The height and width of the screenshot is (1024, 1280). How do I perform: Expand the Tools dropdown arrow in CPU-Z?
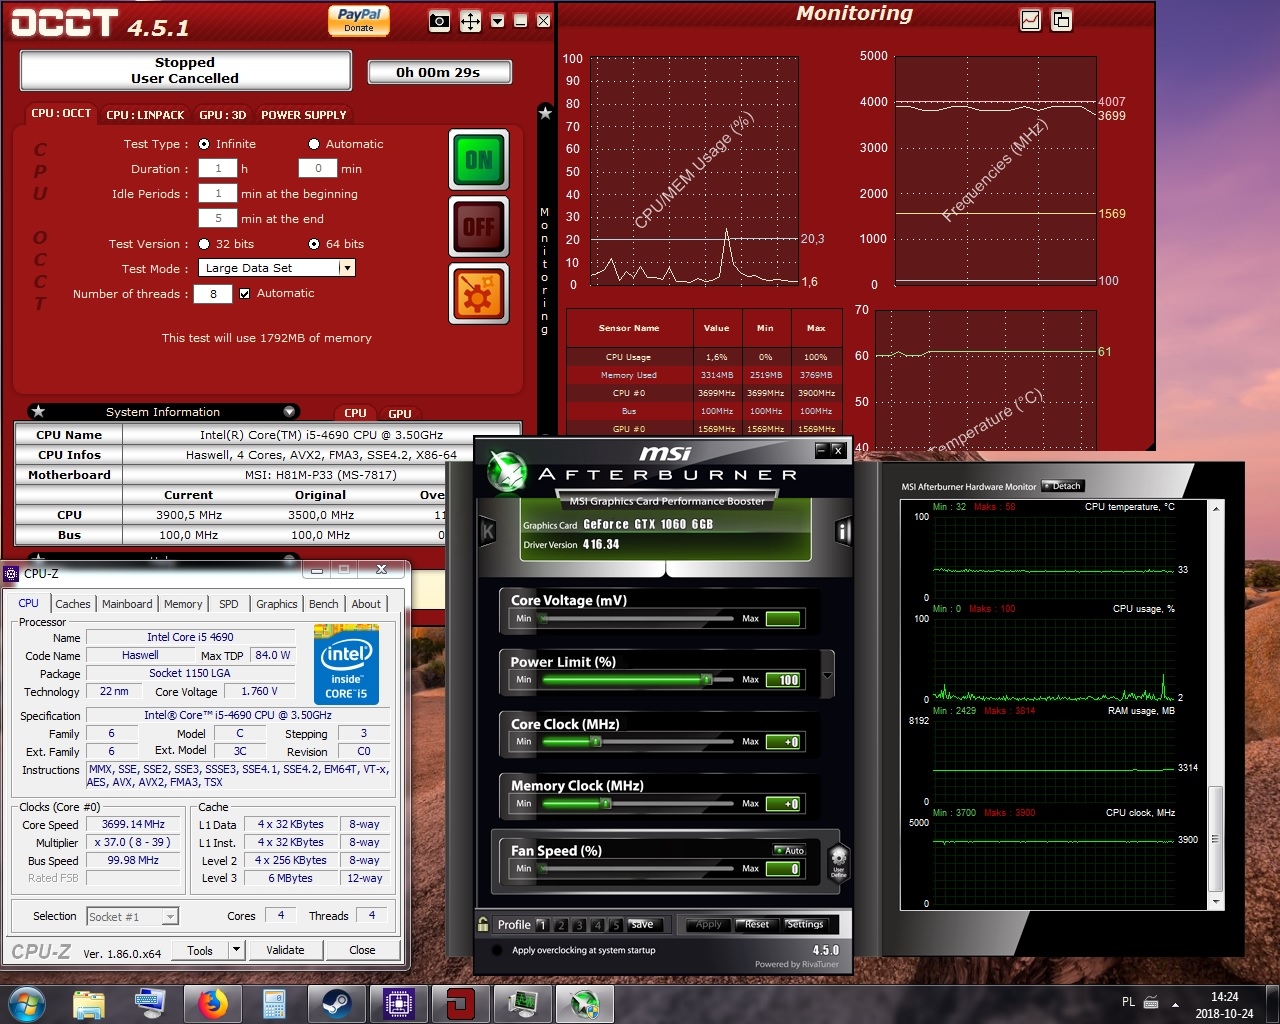point(237,950)
